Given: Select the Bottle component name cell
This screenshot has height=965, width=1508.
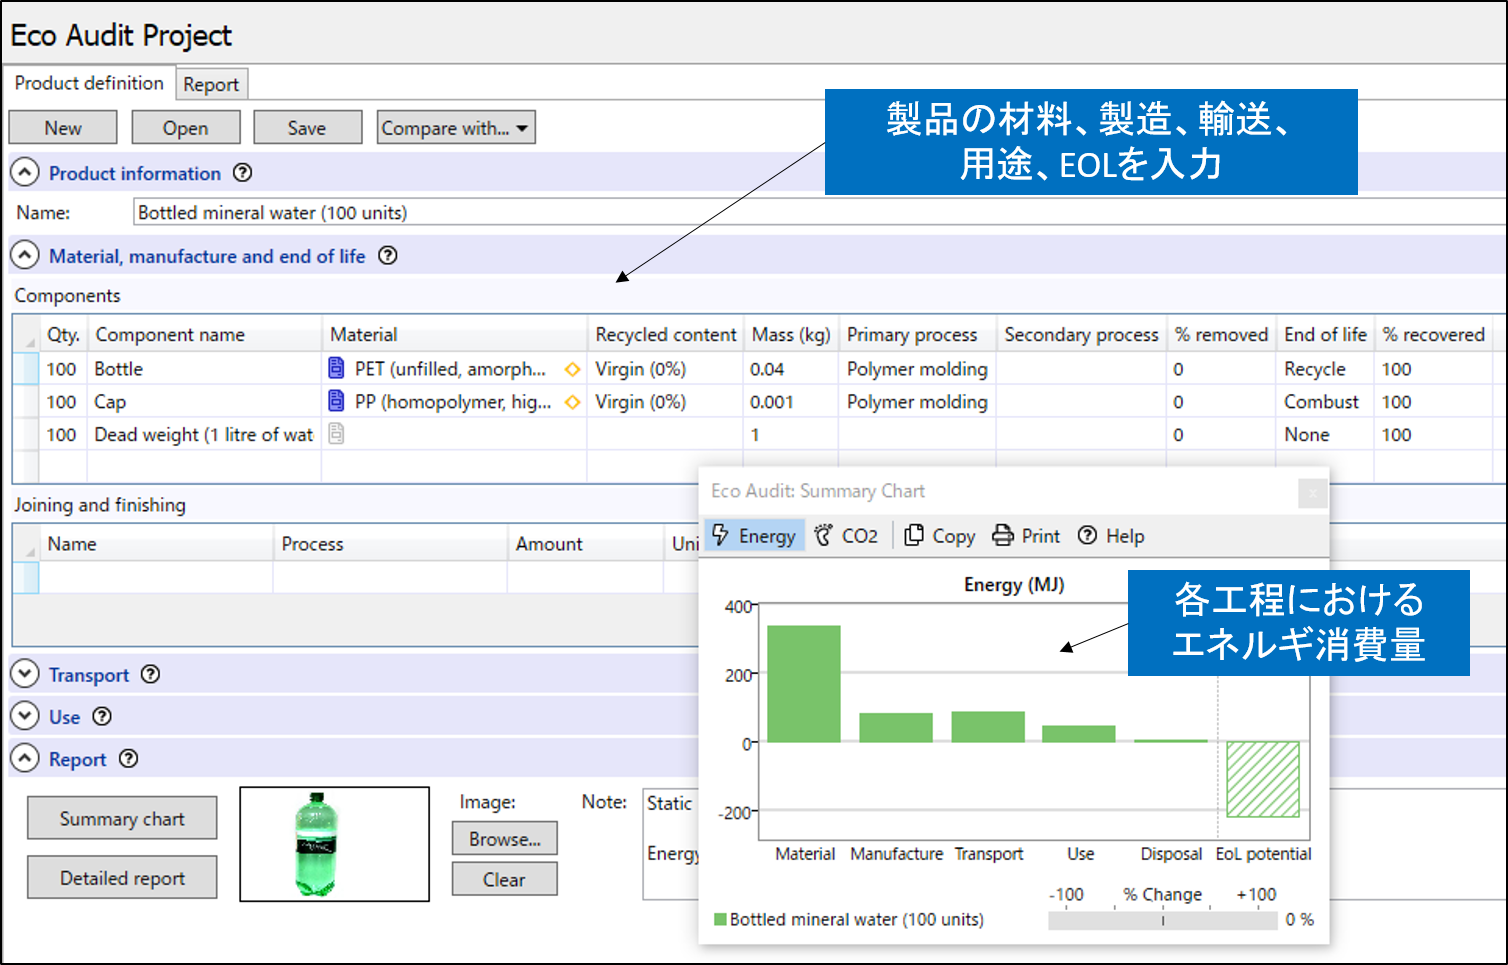Looking at the screenshot, I should [204, 369].
